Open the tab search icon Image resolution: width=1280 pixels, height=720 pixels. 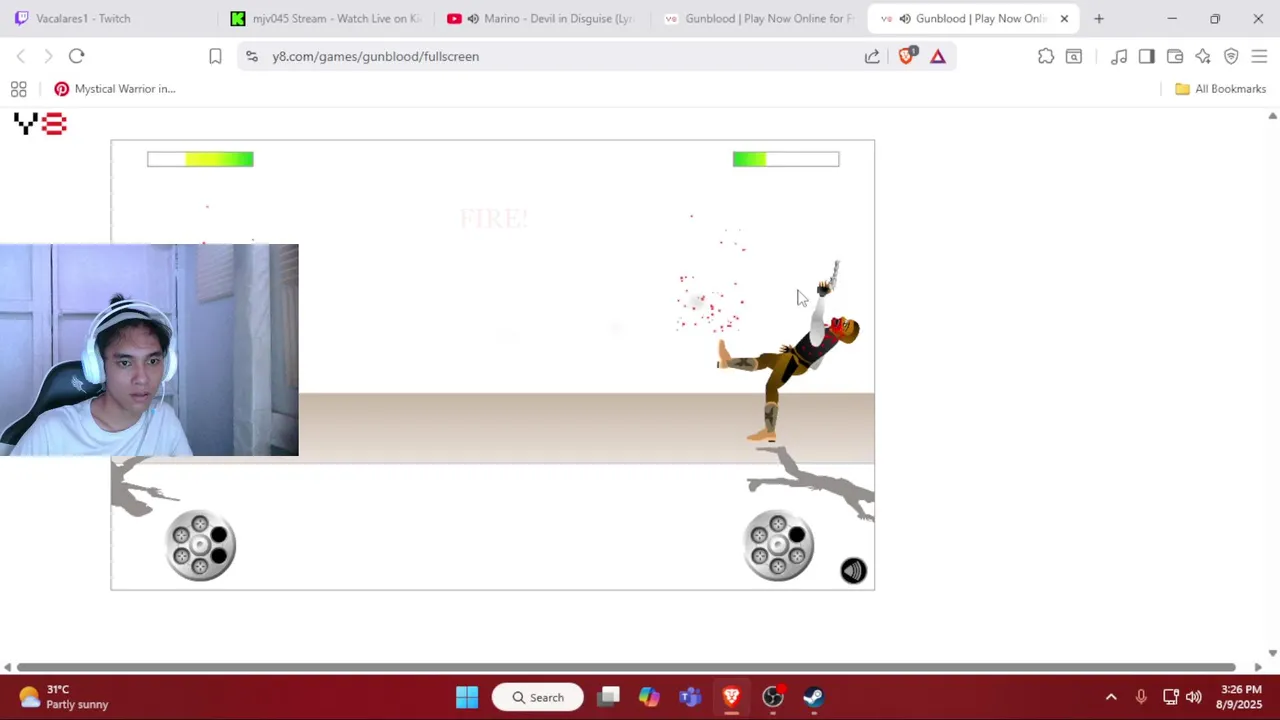tap(1074, 56)
